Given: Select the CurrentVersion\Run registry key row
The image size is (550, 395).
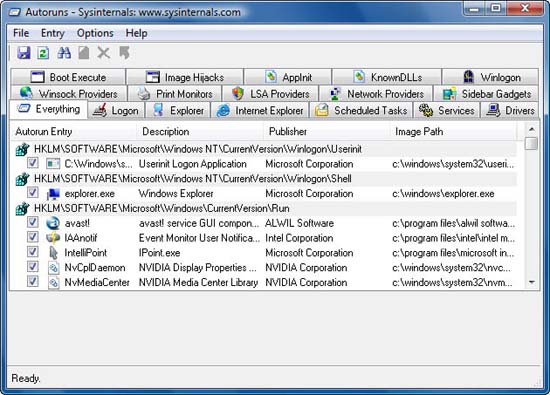Looking at the screenshot, I should 265,209.
